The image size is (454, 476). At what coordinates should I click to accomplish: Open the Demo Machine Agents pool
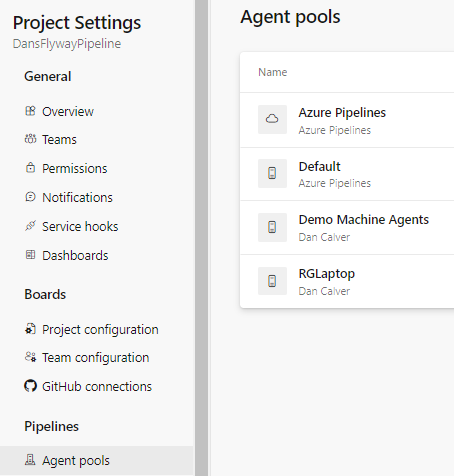tap(347, 228)
